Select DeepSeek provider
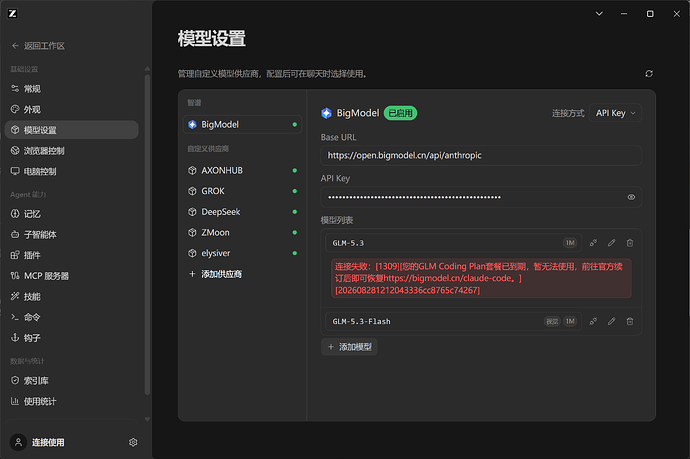Viewport: 690px width, 459px height. click(242, 212)
